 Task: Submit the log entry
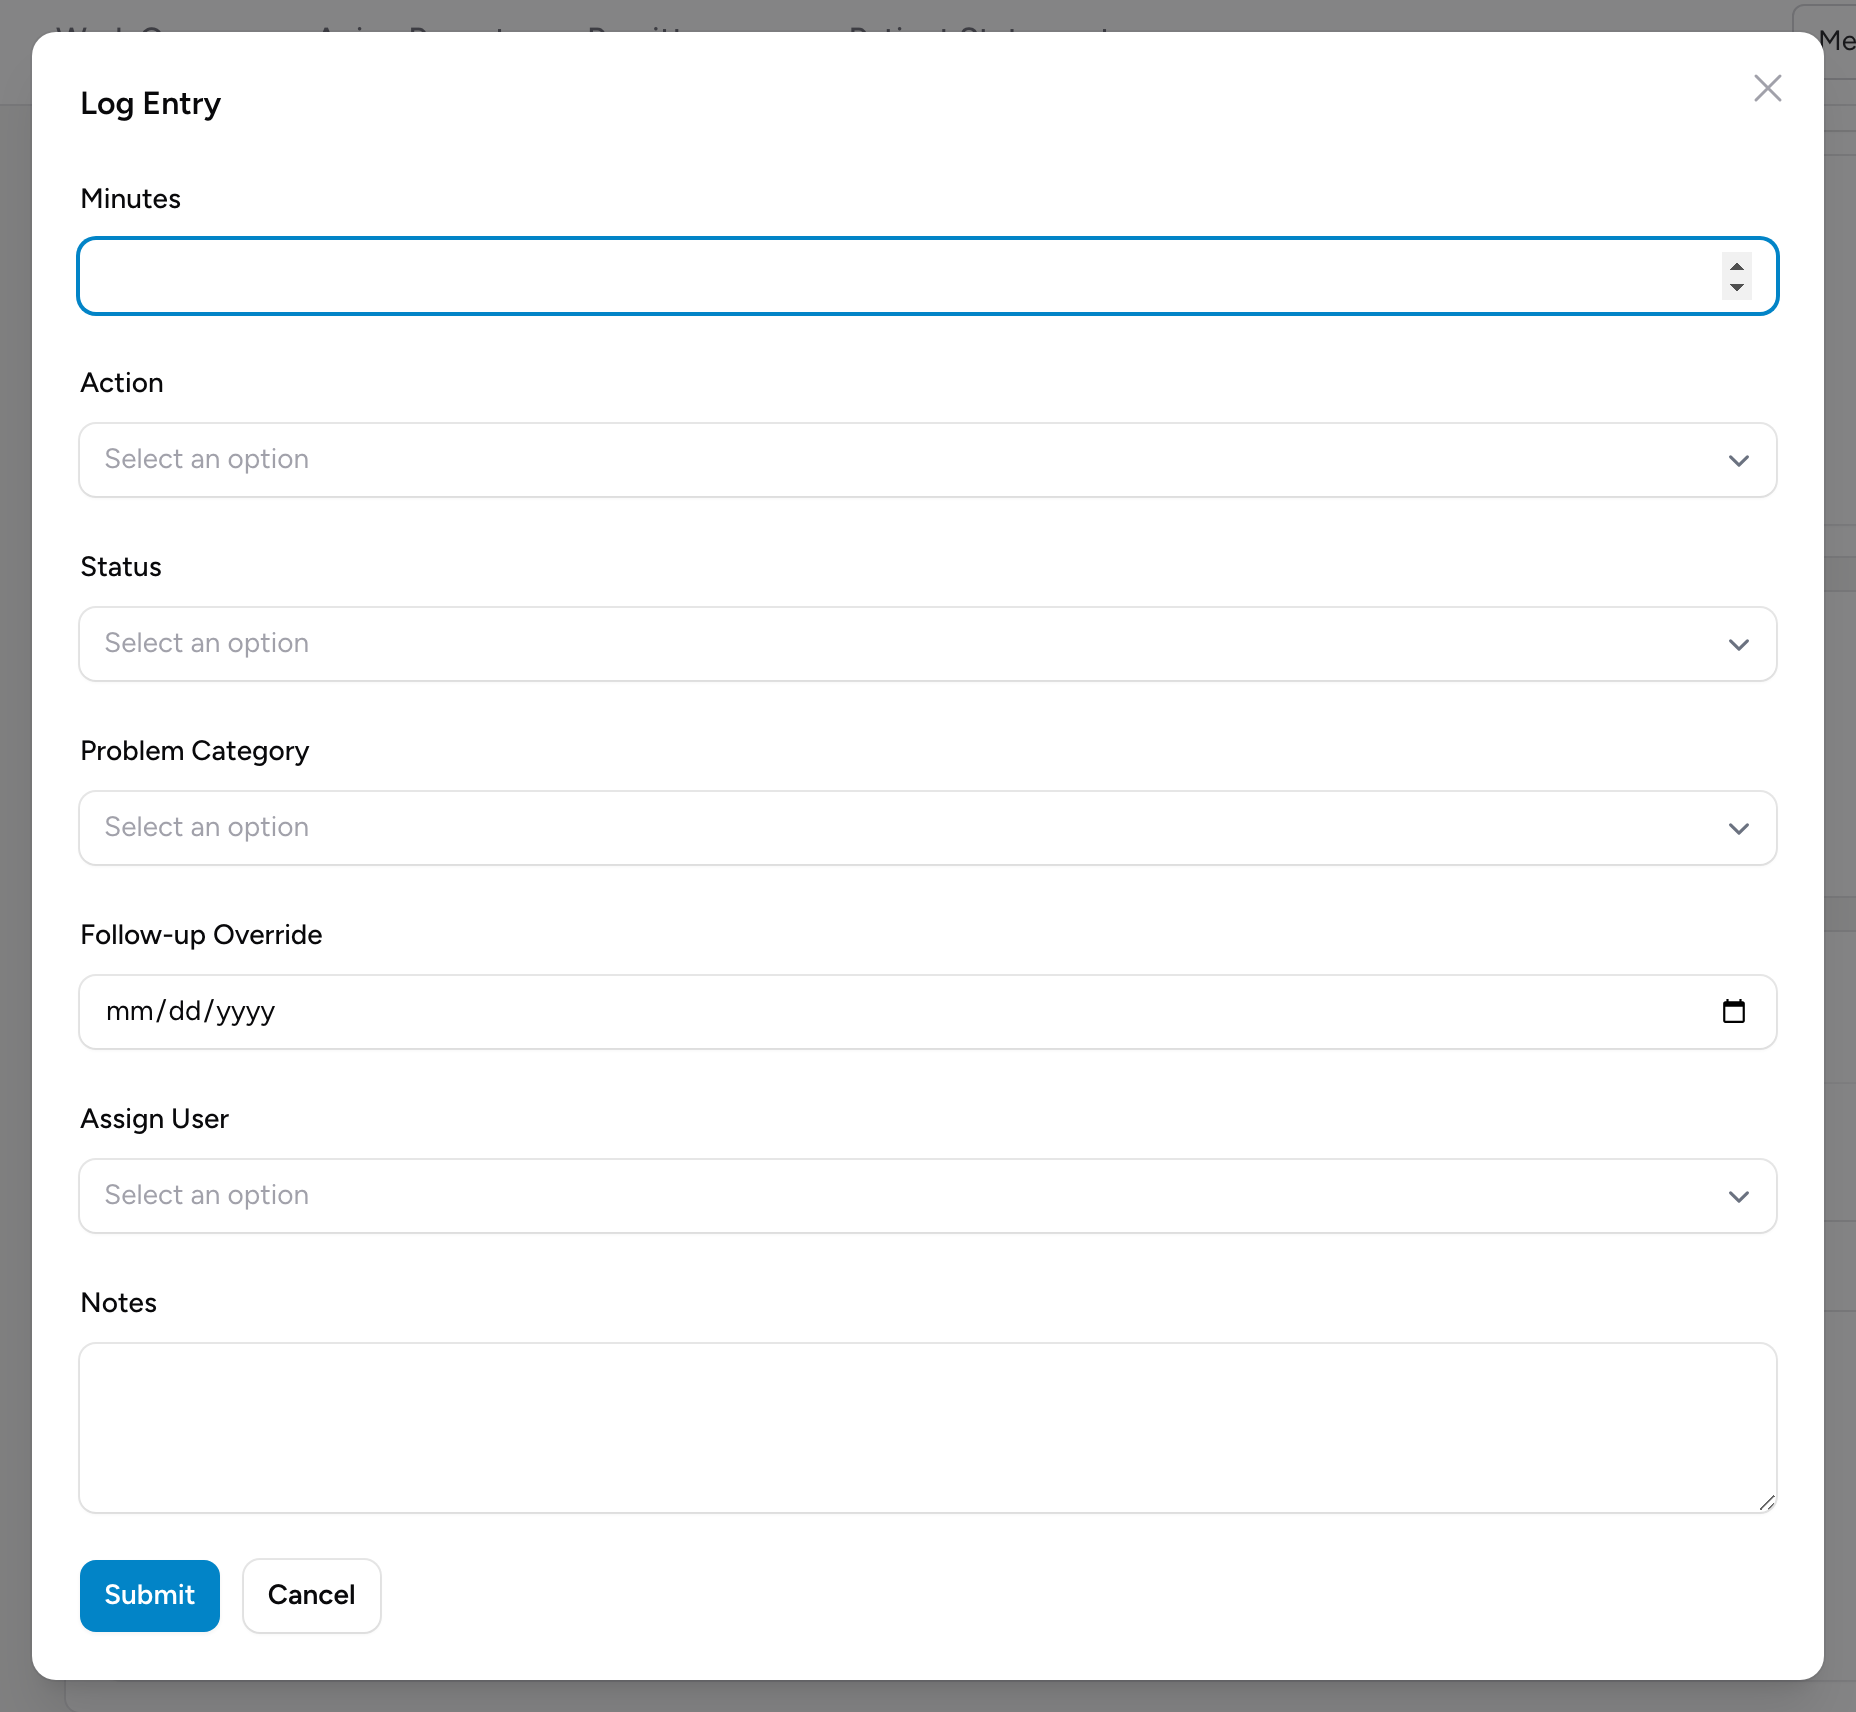click(x=150, y=1596)
